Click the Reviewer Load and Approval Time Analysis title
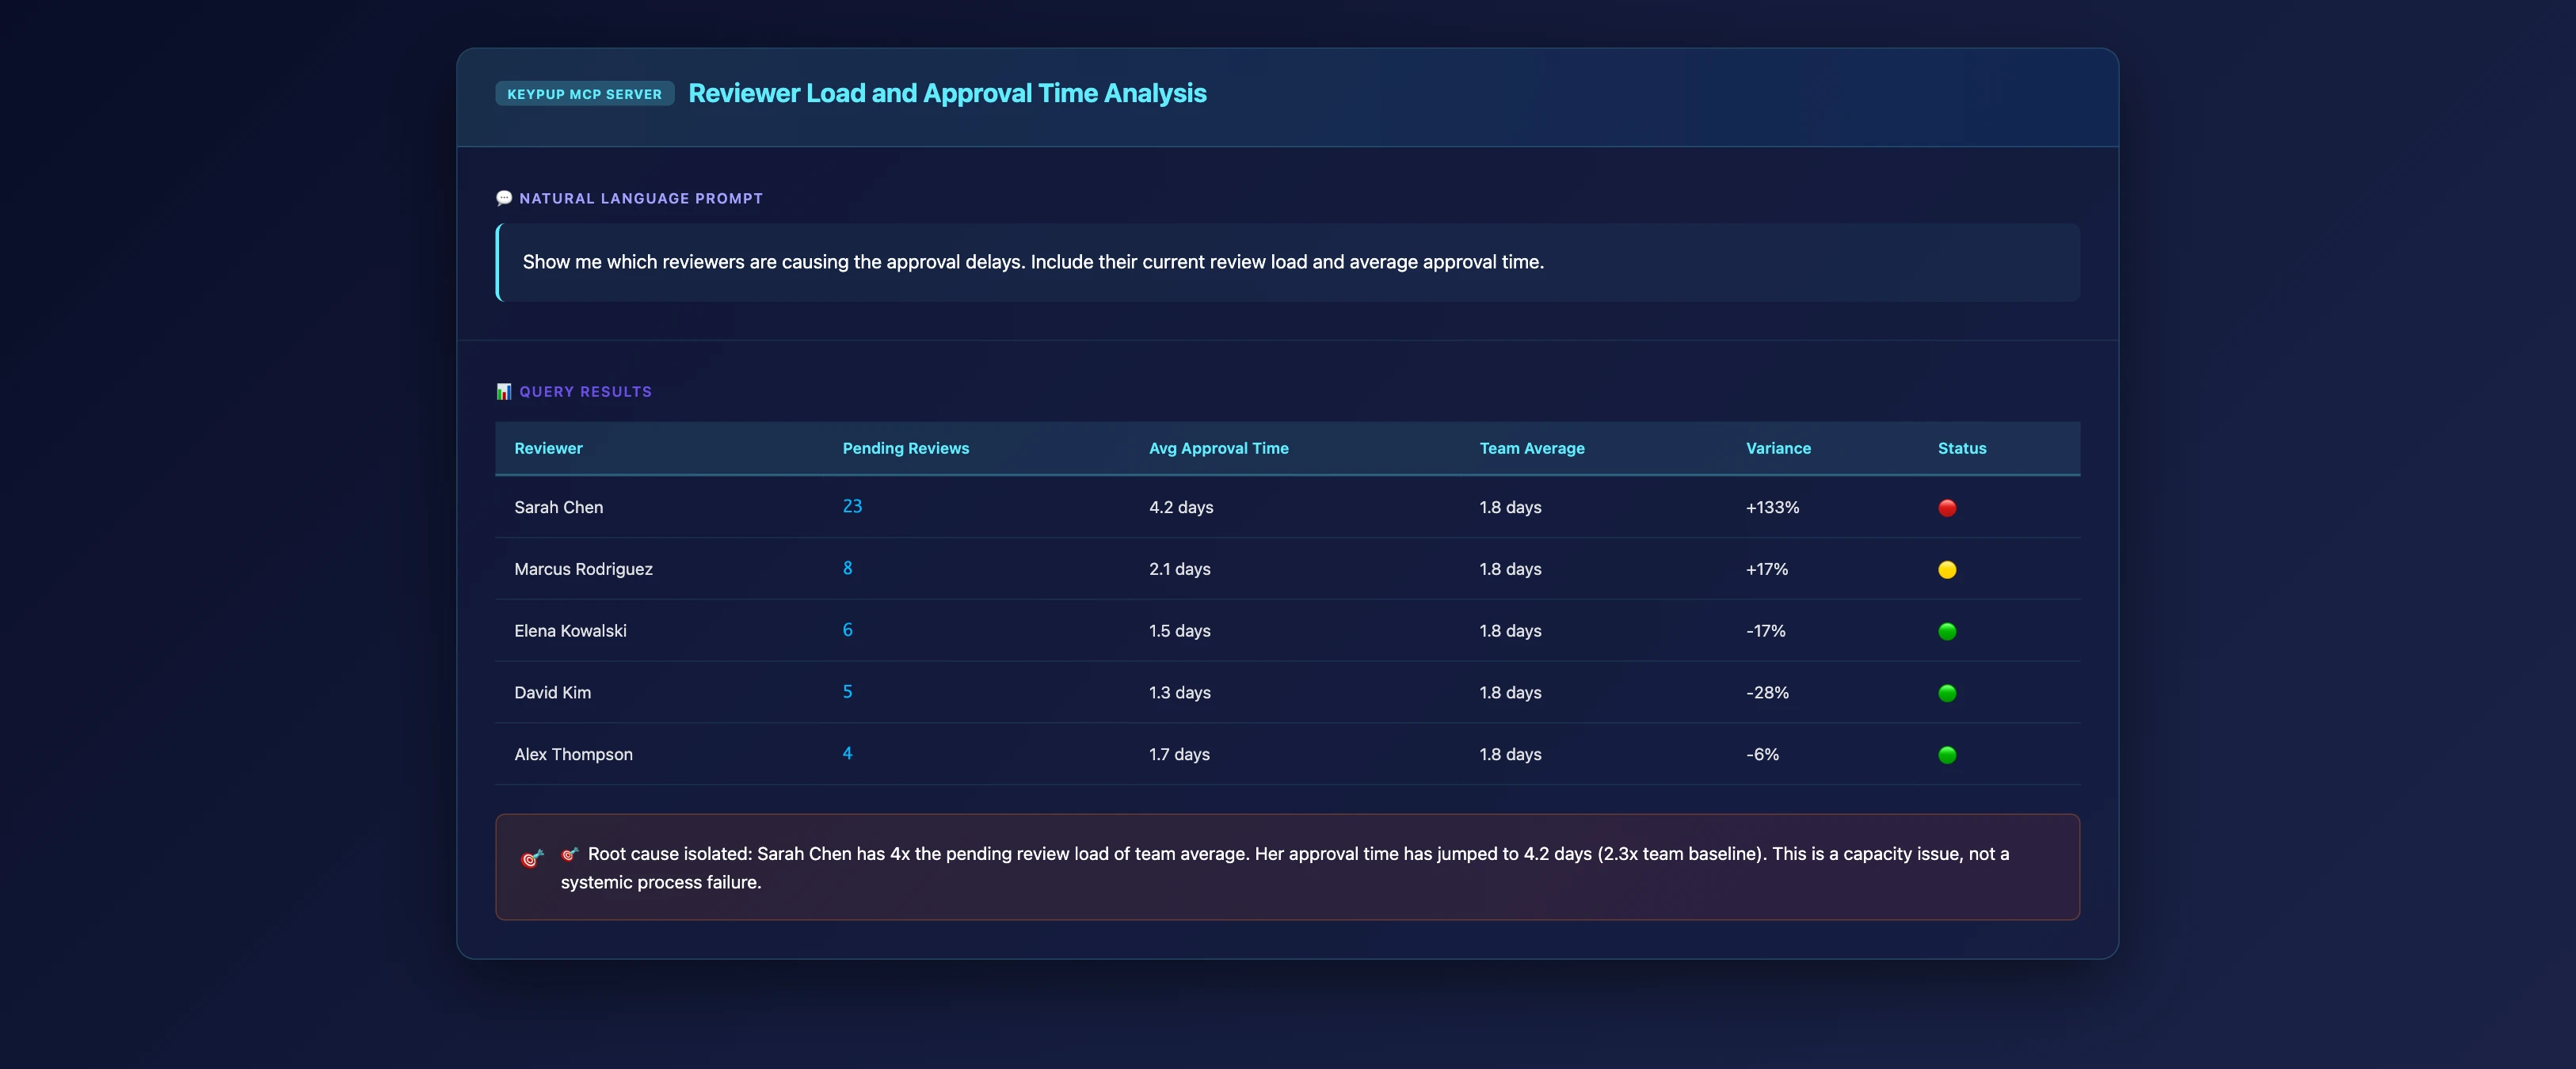 (x=947, y=93)
